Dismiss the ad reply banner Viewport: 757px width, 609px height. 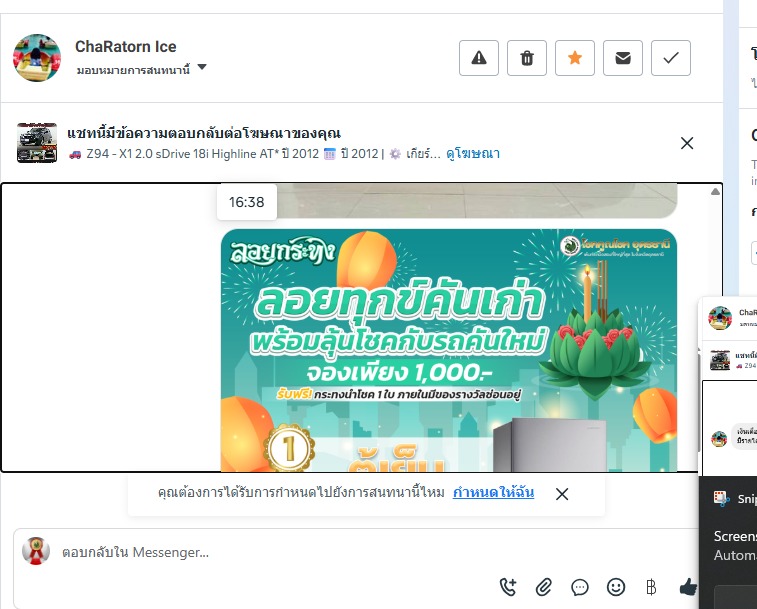pyautogui.click(x=687, y=143)
